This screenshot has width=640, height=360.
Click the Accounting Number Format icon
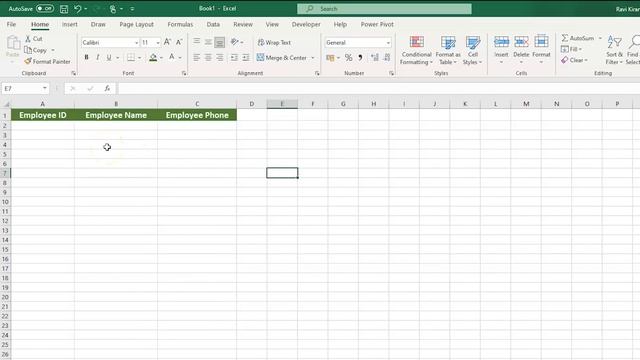[x=330, y=58]
